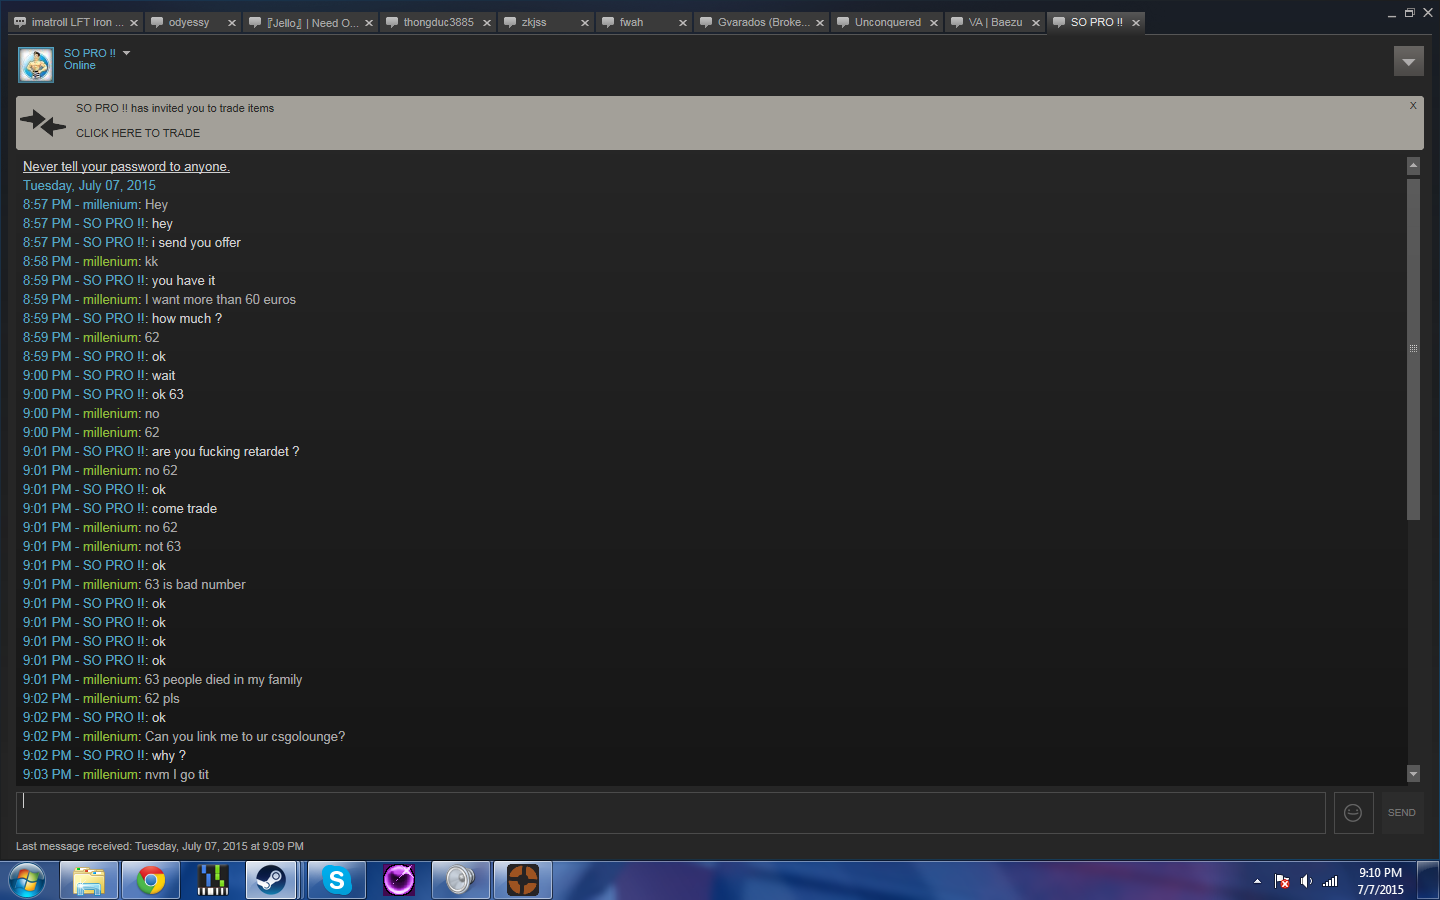Image resolution: width=1440 pixels, height=900 pixels.
Task: Open Windows Explorer folder icon
Action: tap(89, 881)
